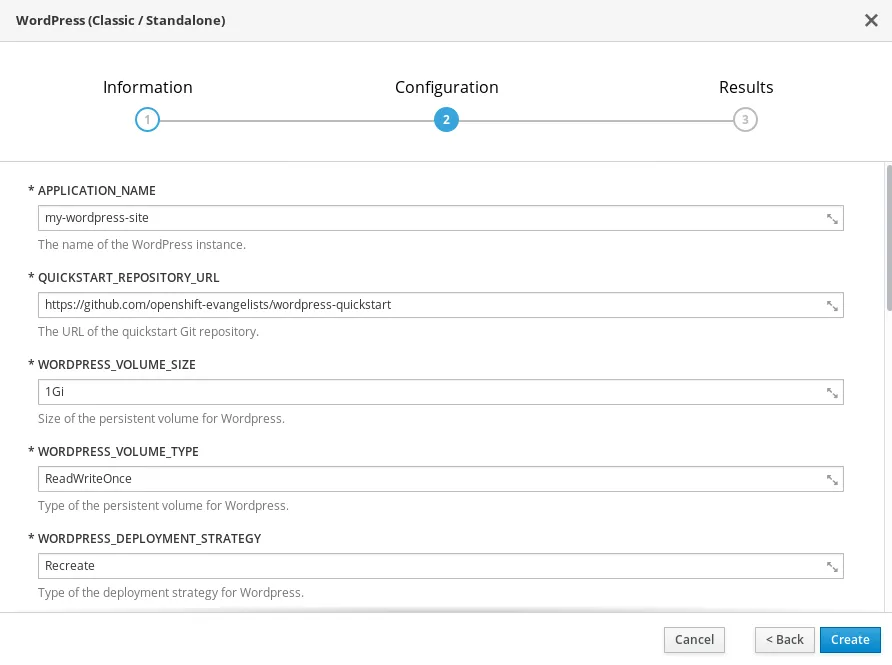This screenshot has width=892, height=665.
Task: Go to the Information step label
Action: pos(147,87)
